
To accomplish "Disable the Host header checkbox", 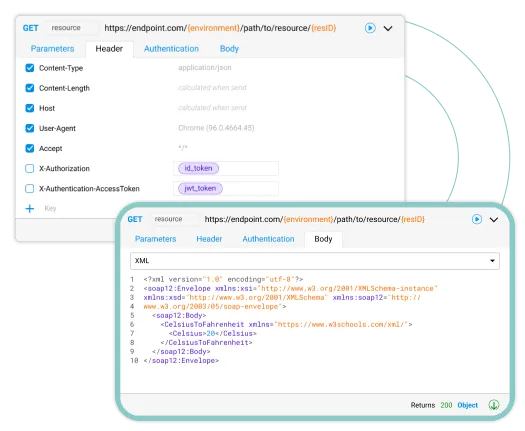I will (30, 108).
